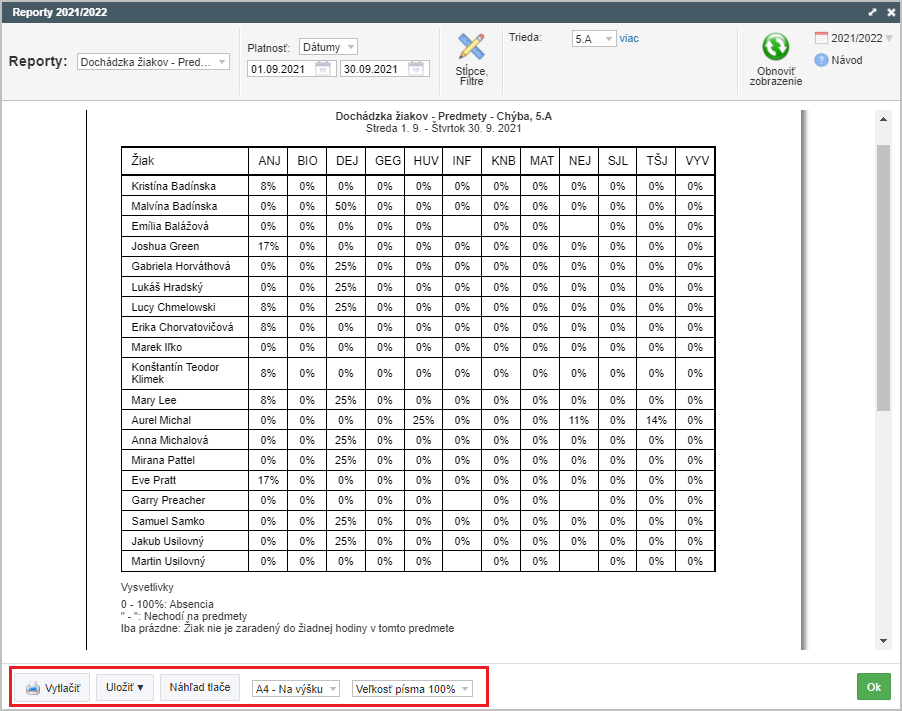The height and width of the screenshot is (711, 902).
Task: Select the row name Joshua Green
Action: [x=165, y=246]
